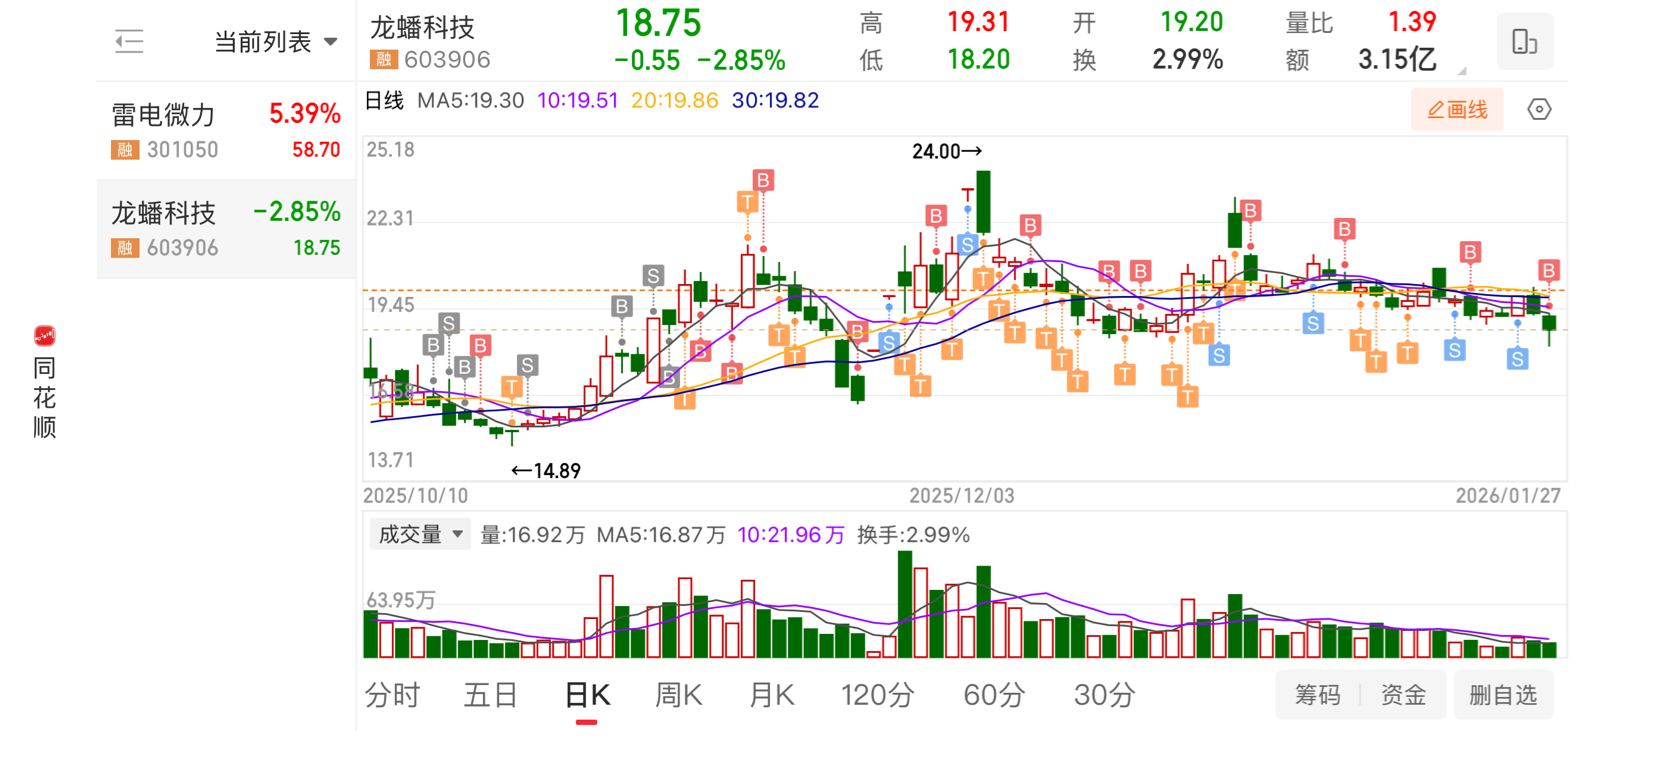
Task: Click the 换手:2.99% readout in volume panel
Action: (914, 535)
